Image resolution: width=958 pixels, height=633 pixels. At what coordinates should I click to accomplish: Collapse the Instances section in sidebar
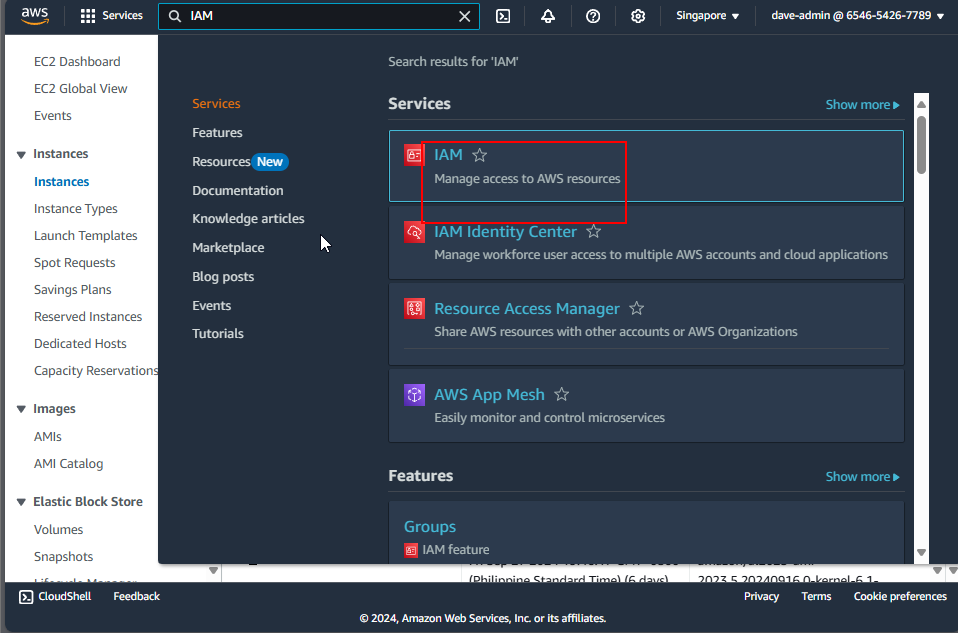[x=21, y=154]
